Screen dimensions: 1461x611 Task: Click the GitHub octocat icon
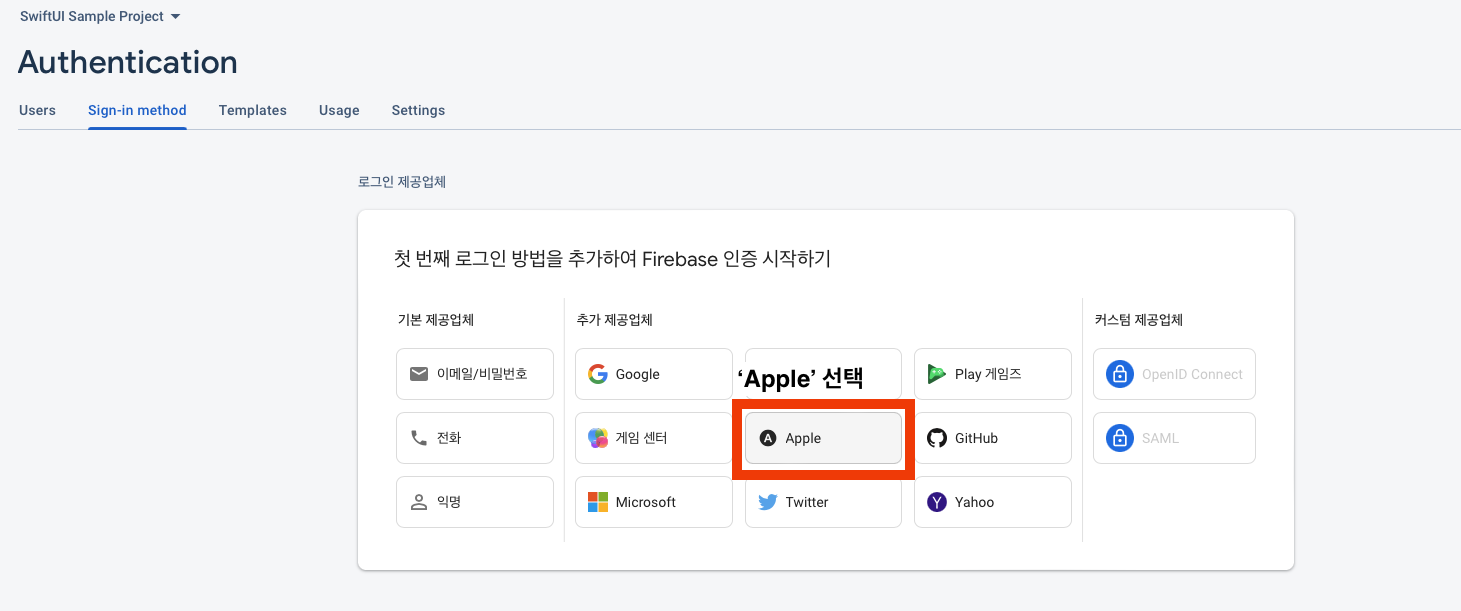(937, 438)
